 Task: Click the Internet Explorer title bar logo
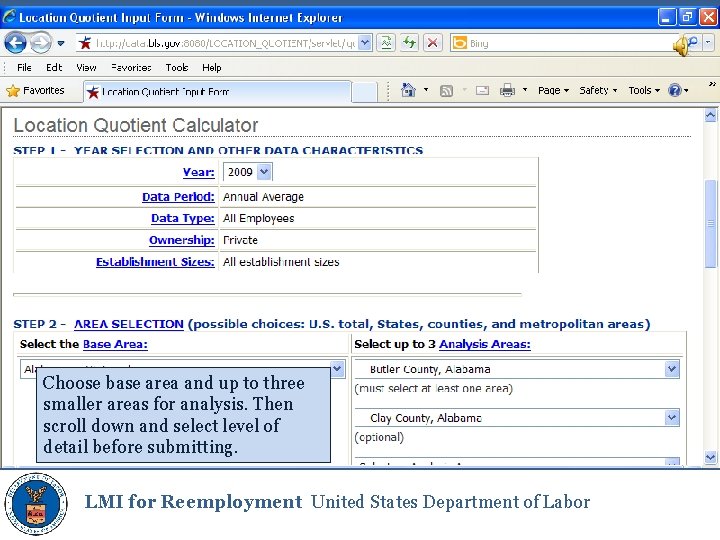click(9, 17)
